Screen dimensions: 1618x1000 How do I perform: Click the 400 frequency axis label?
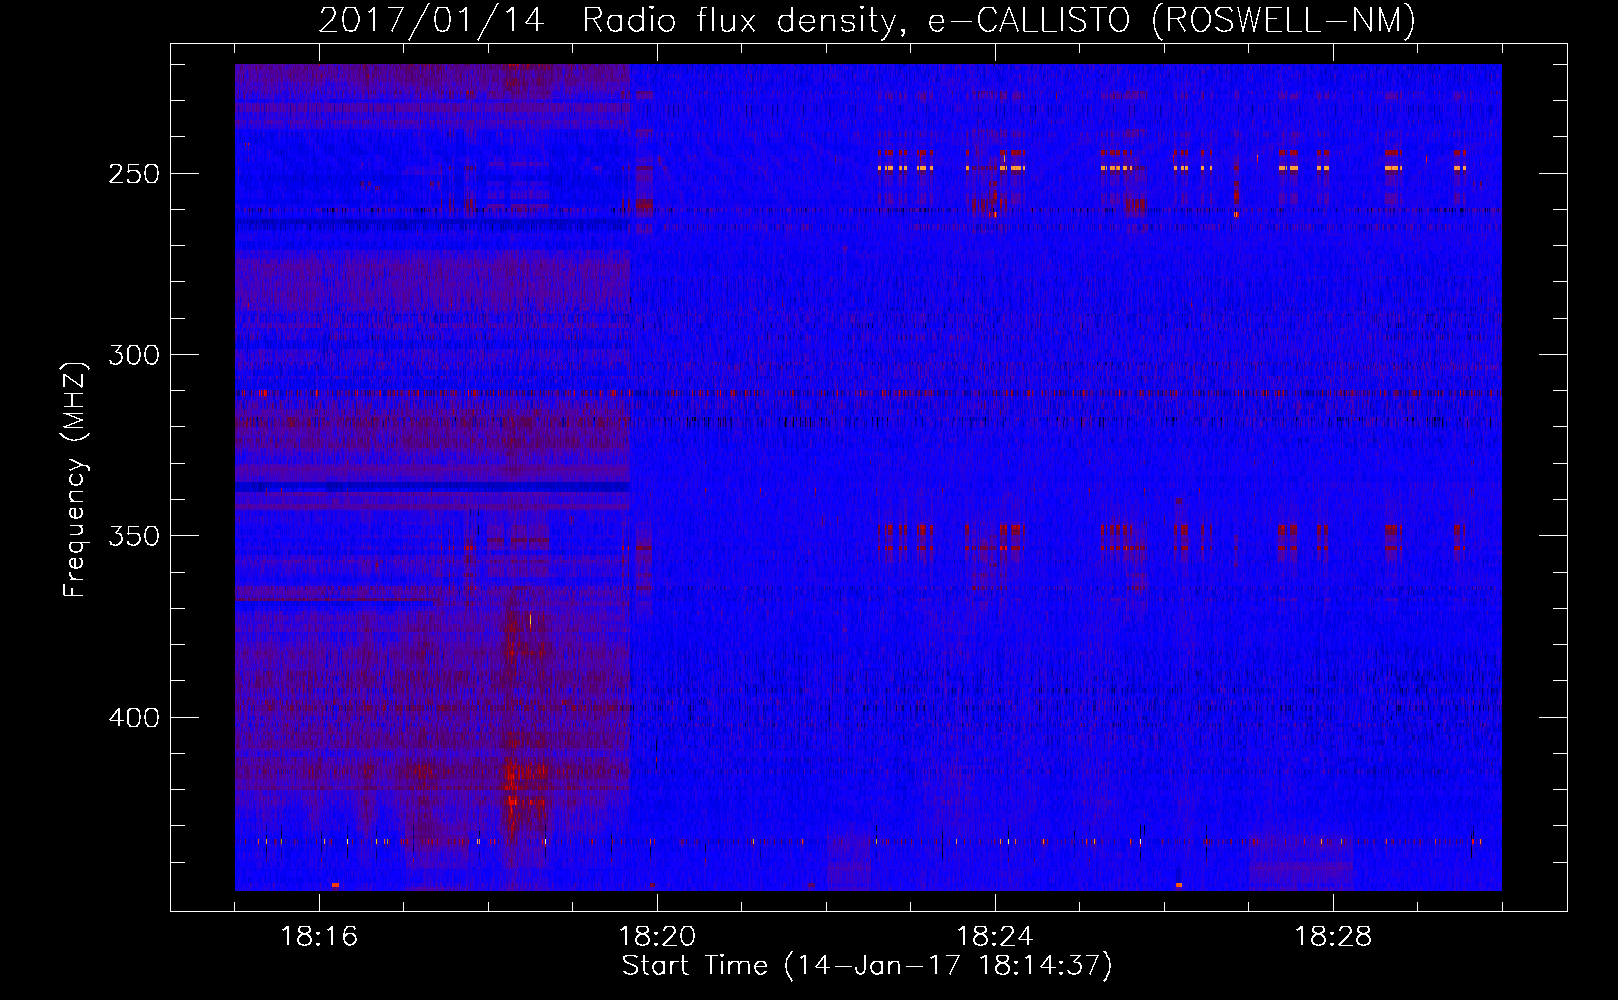coord(134,718)
